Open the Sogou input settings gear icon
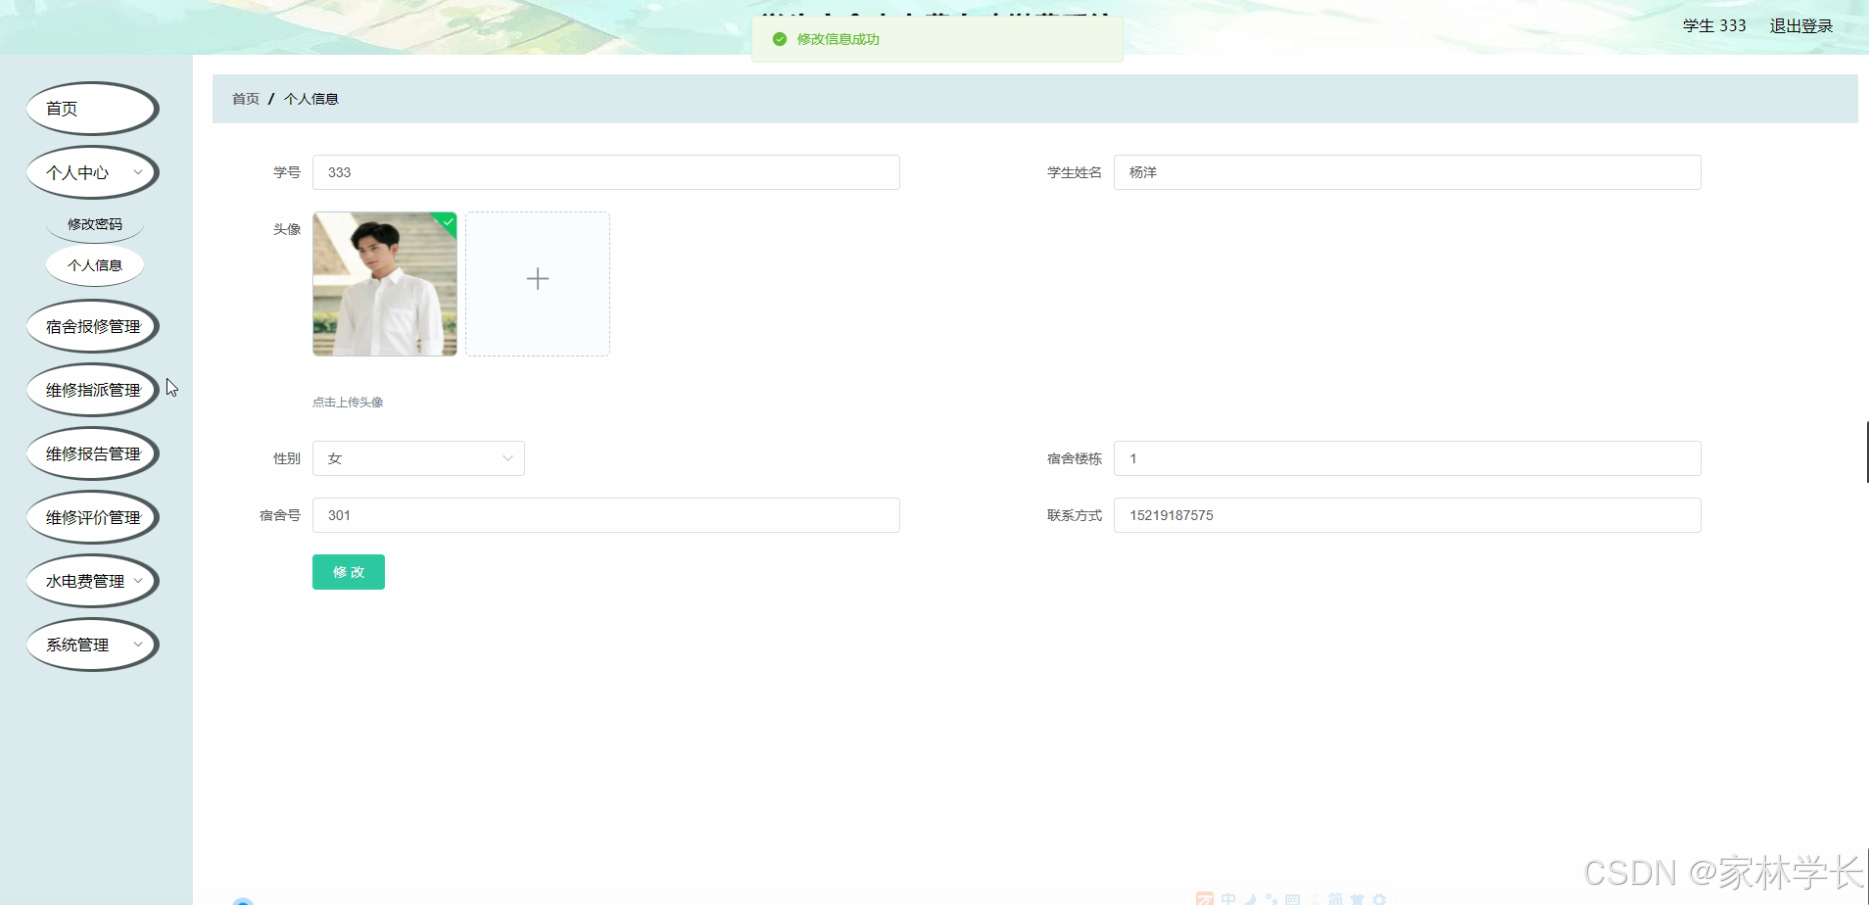 click(x=1380, y=899)
